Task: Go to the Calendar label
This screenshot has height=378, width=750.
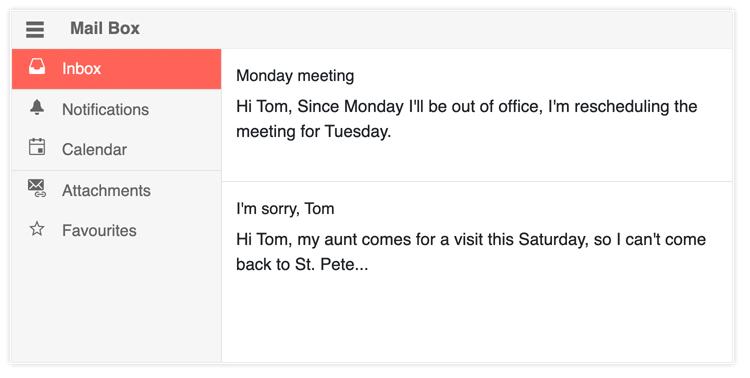Action: (94, 150)
